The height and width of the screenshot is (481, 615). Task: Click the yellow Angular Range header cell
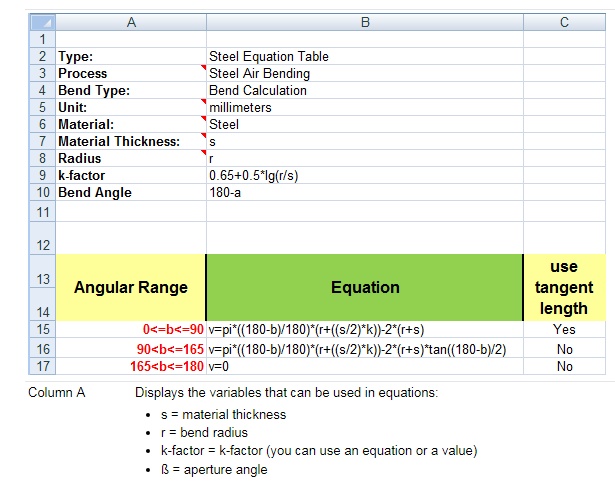pyautogui.click(x=131, y=288)
